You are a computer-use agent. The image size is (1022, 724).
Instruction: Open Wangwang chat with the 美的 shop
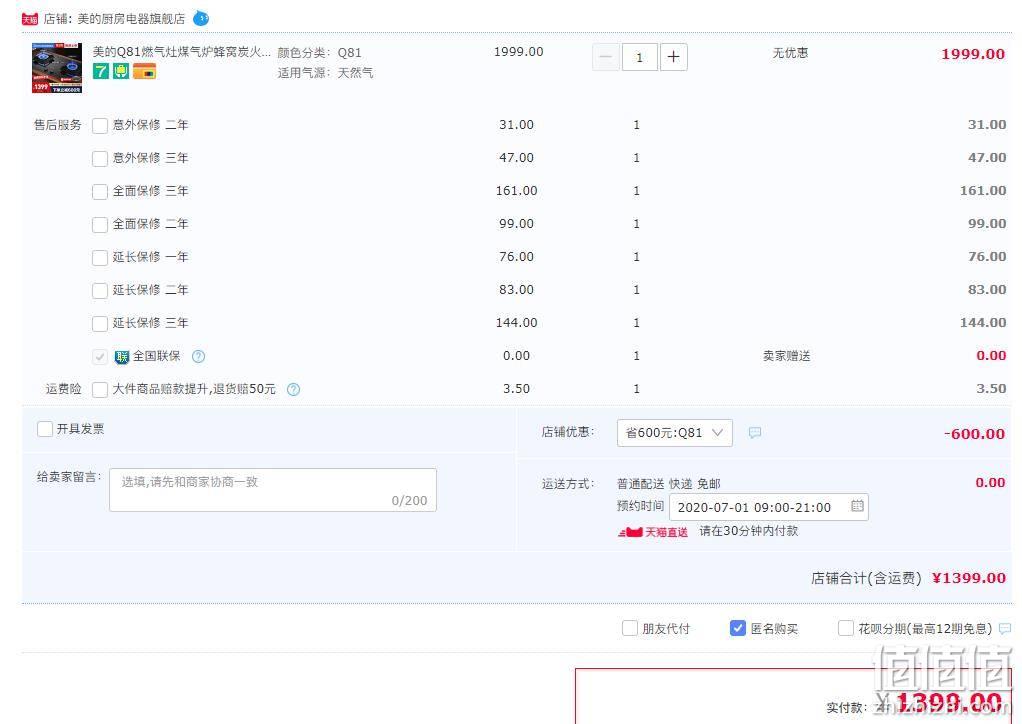point(201,19)
